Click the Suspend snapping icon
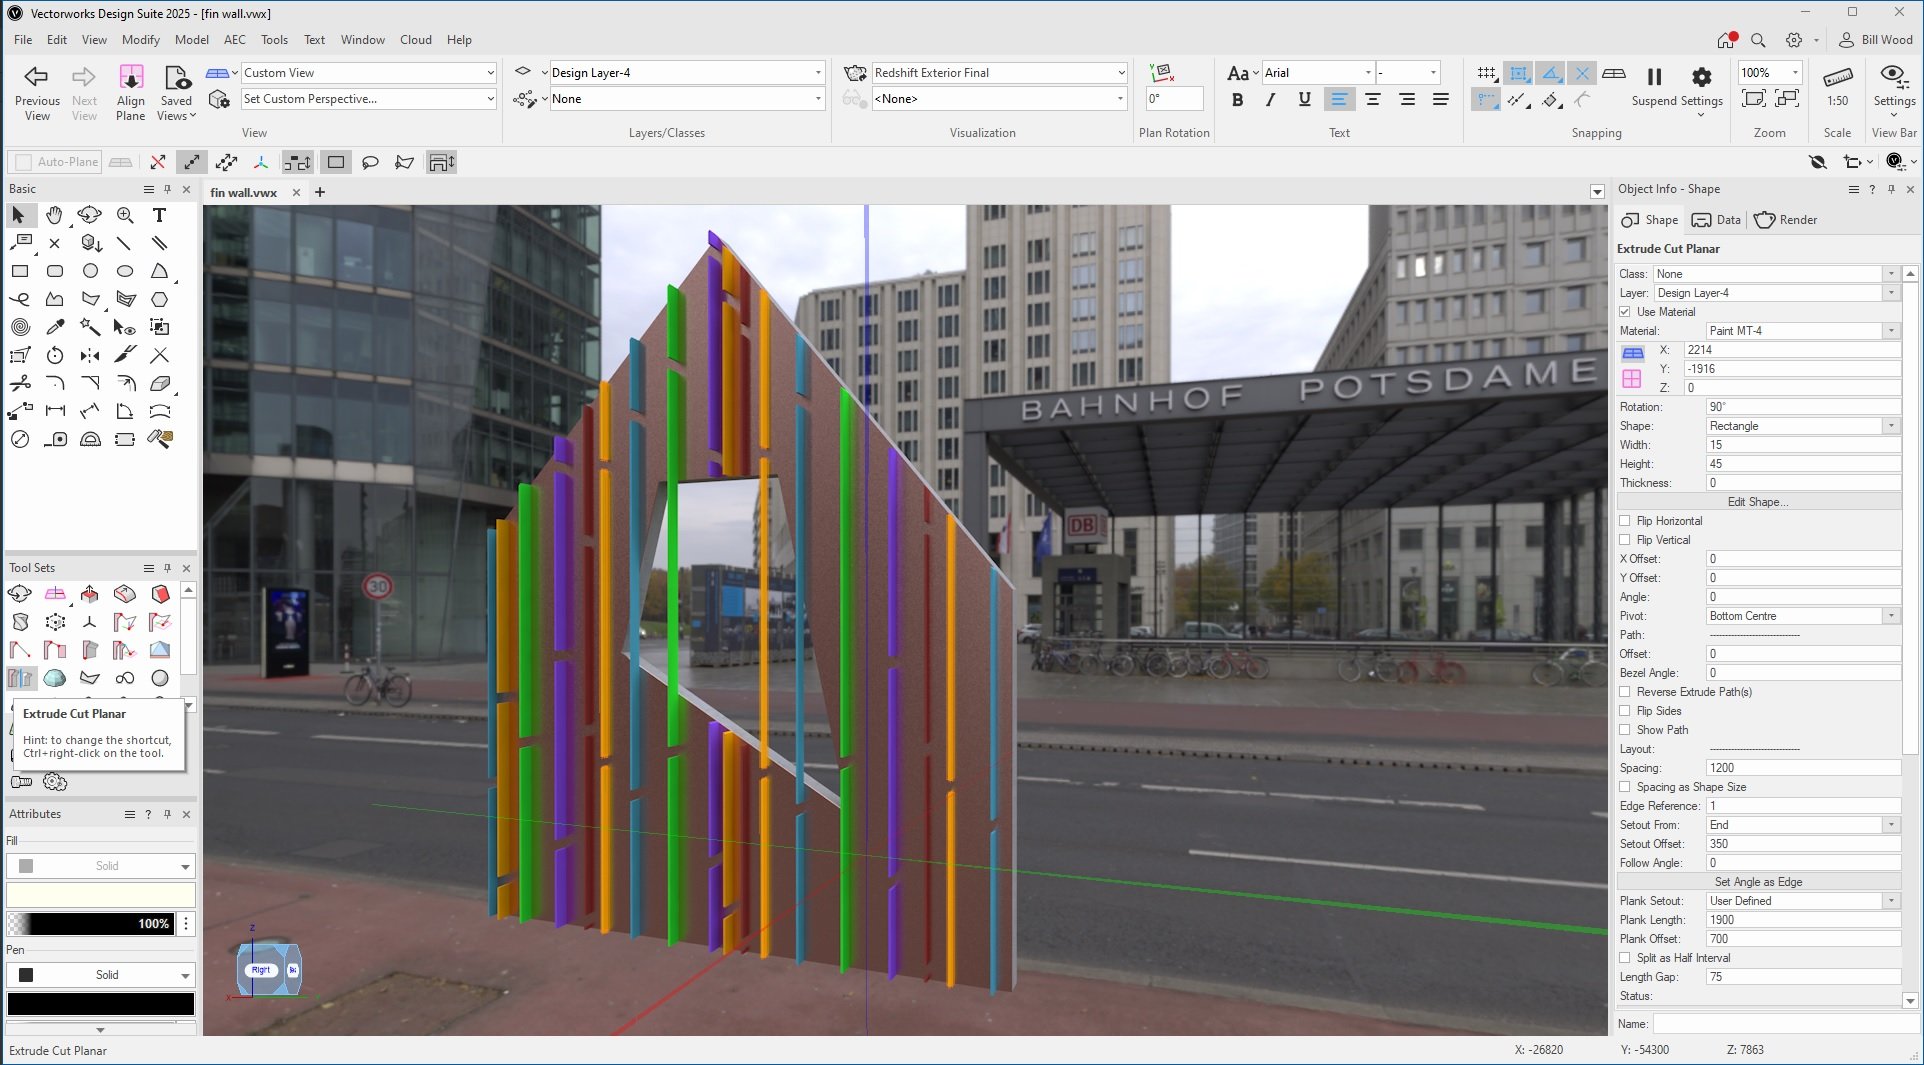The width and height of the screenshot is (1924, 1065). click(x=1654, y=77)
